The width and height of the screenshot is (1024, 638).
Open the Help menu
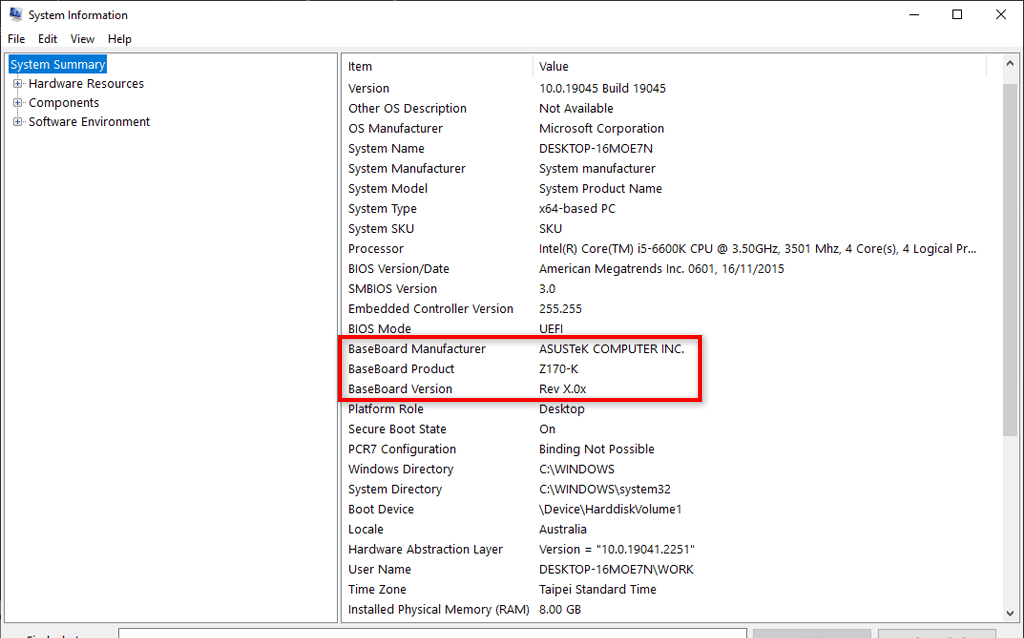[x=120, y=39]
